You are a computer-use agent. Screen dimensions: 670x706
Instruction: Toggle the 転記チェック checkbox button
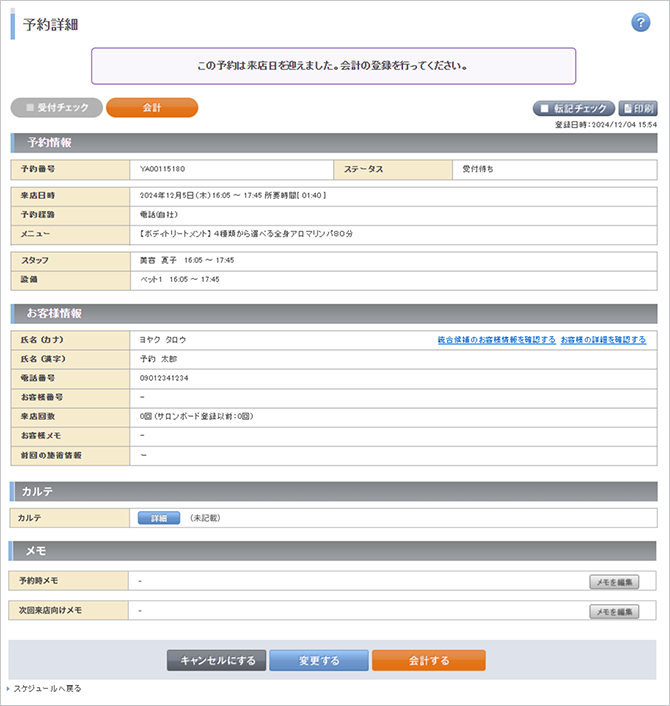[574, 108]
